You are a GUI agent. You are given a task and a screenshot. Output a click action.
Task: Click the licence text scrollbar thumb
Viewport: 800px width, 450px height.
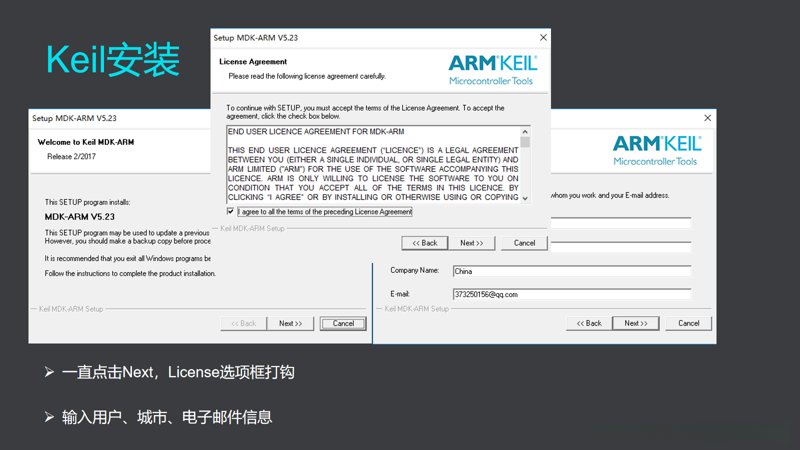(525, 142)
